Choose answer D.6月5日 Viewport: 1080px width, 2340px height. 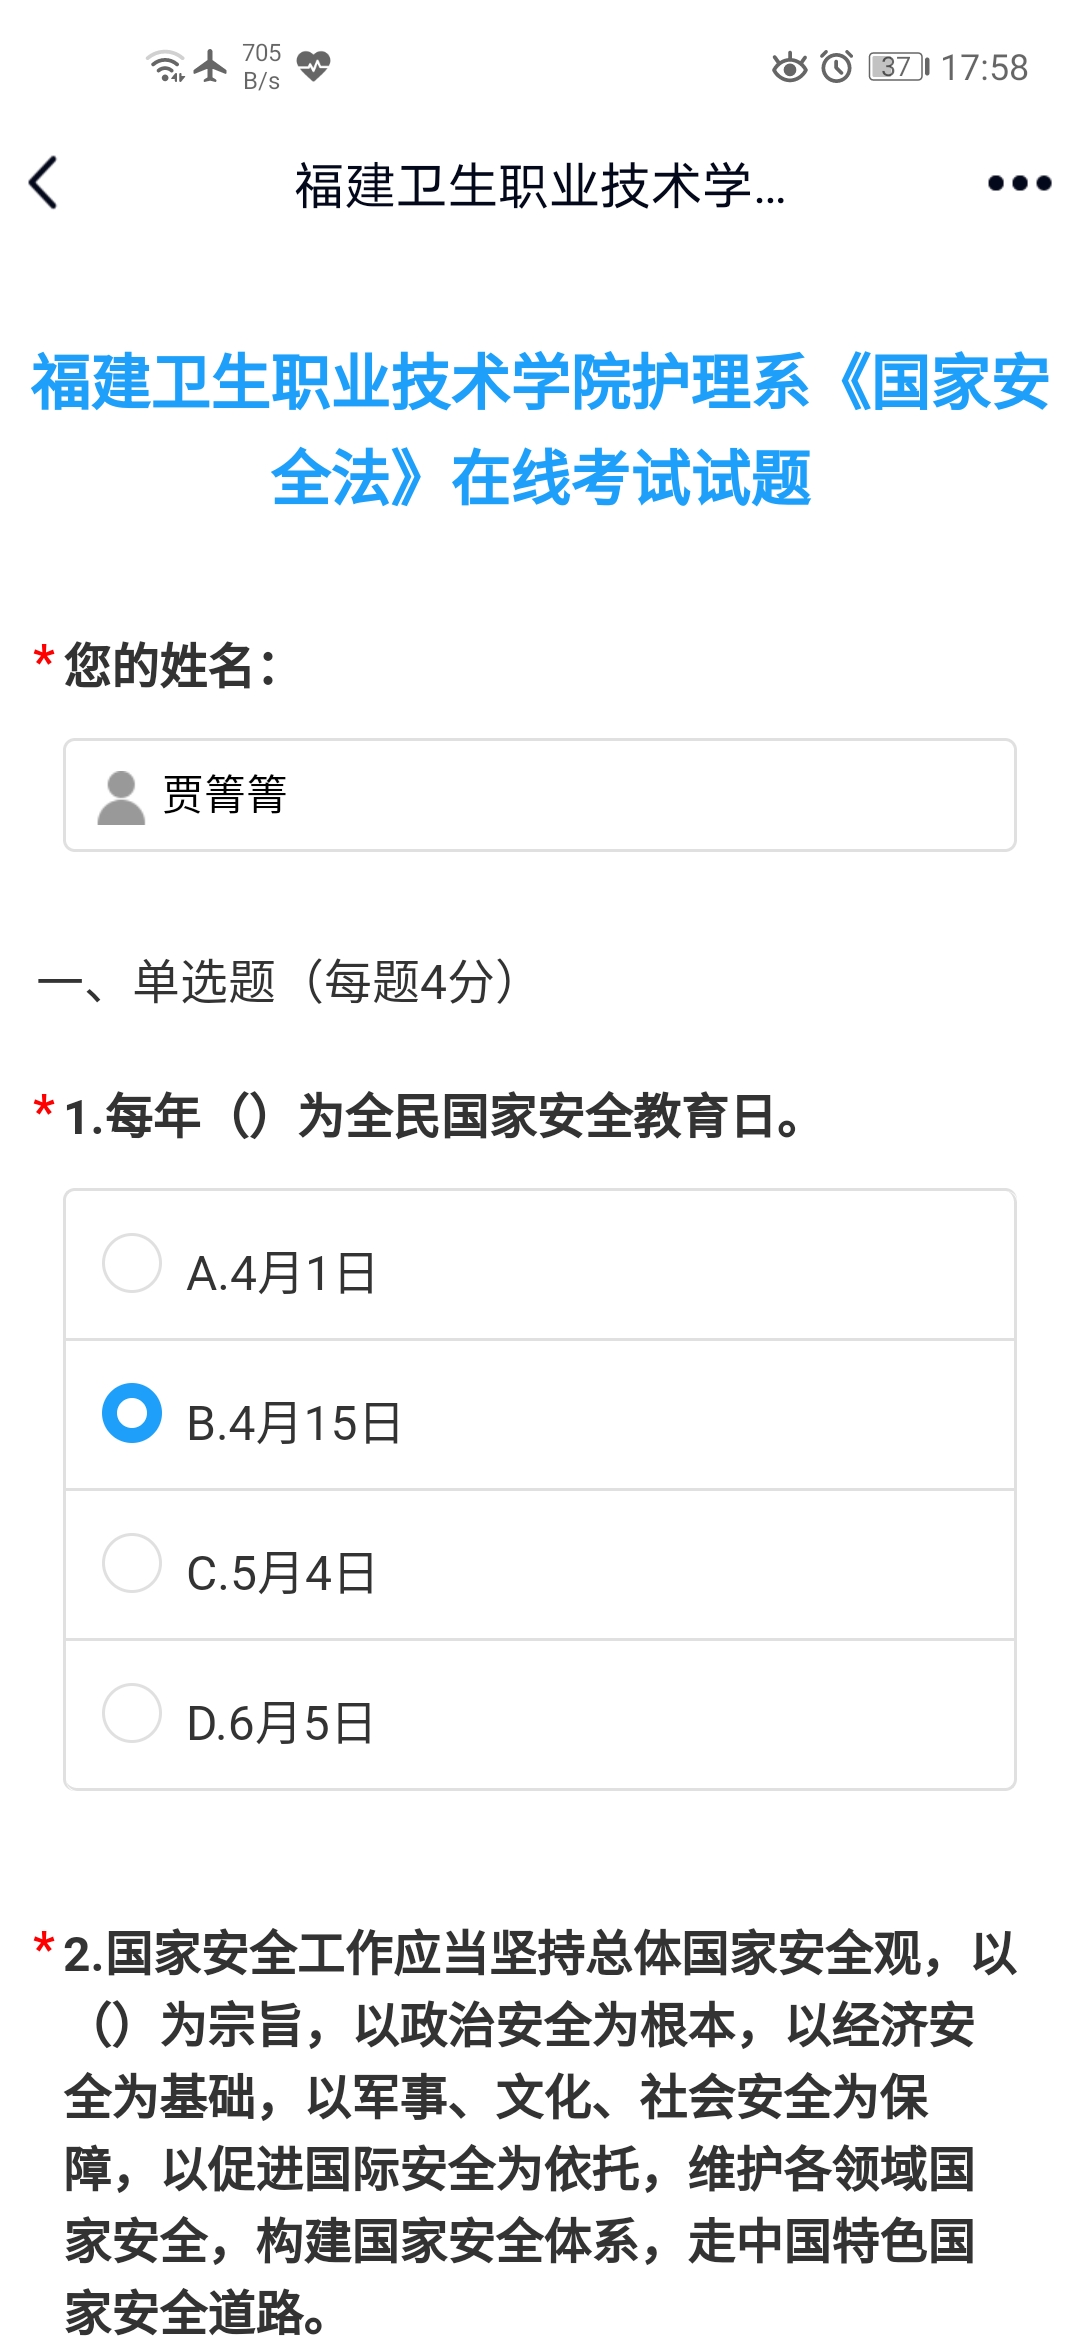point(132,1713)
